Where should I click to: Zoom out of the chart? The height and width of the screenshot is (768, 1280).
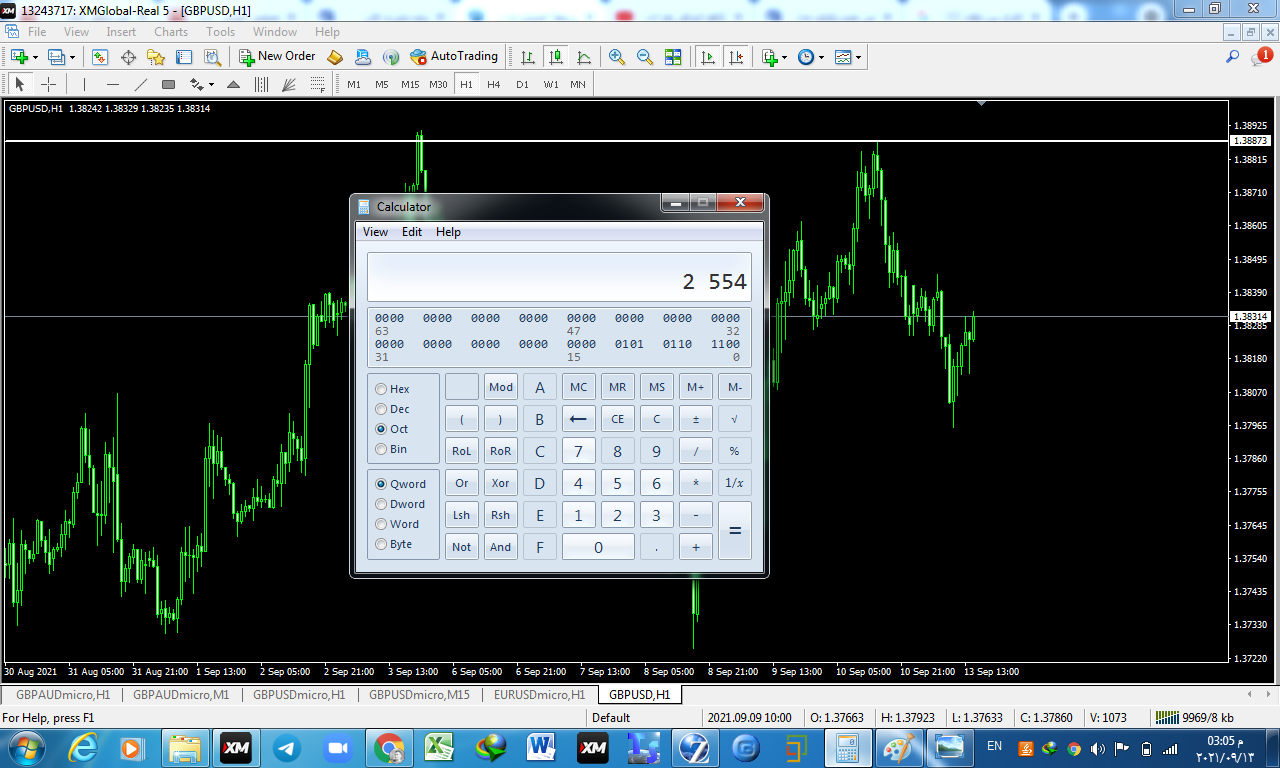coord(645,57)
